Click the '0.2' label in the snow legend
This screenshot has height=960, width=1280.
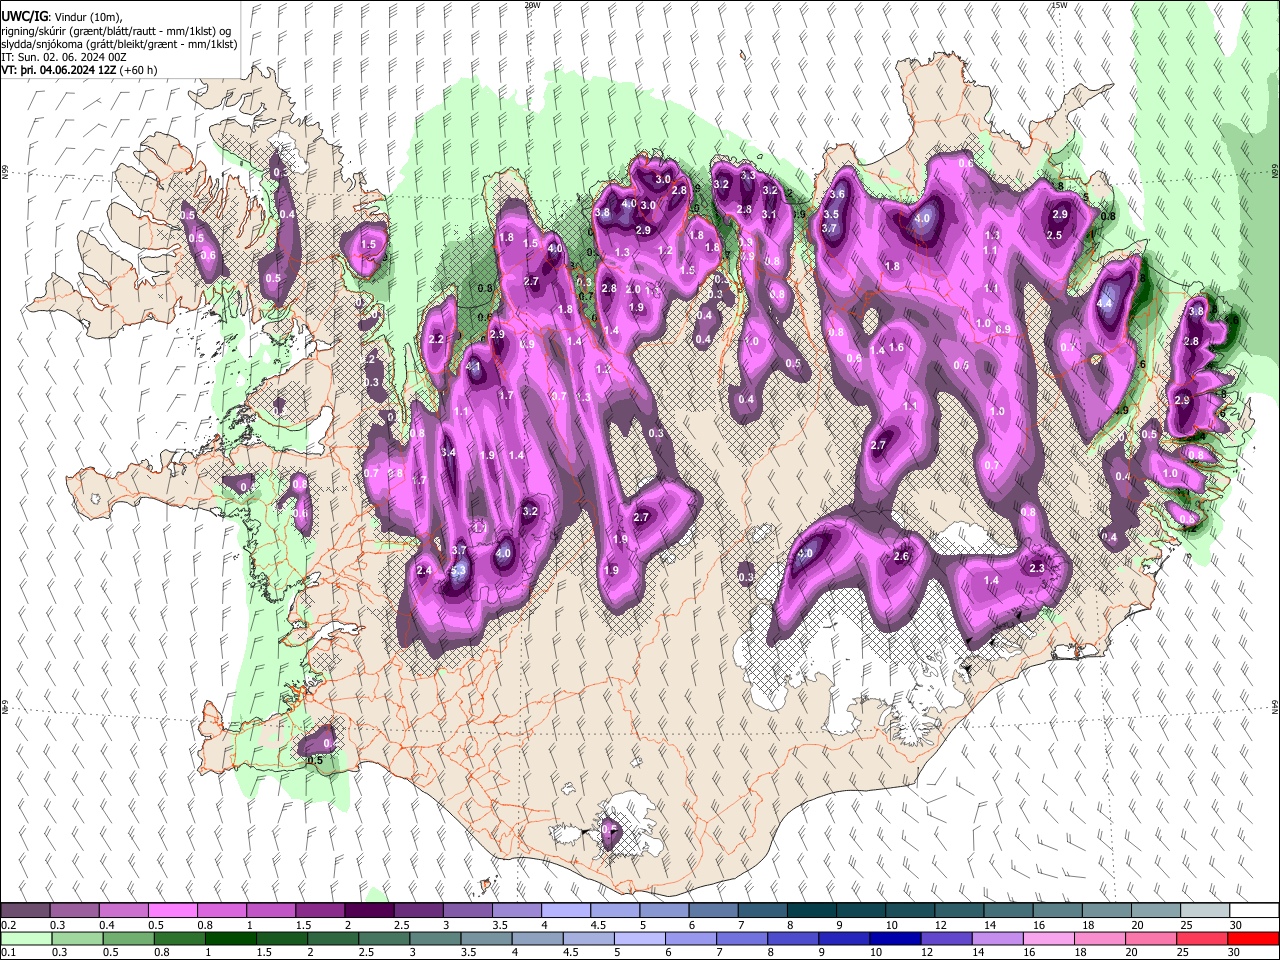click(x=8, y=925)
